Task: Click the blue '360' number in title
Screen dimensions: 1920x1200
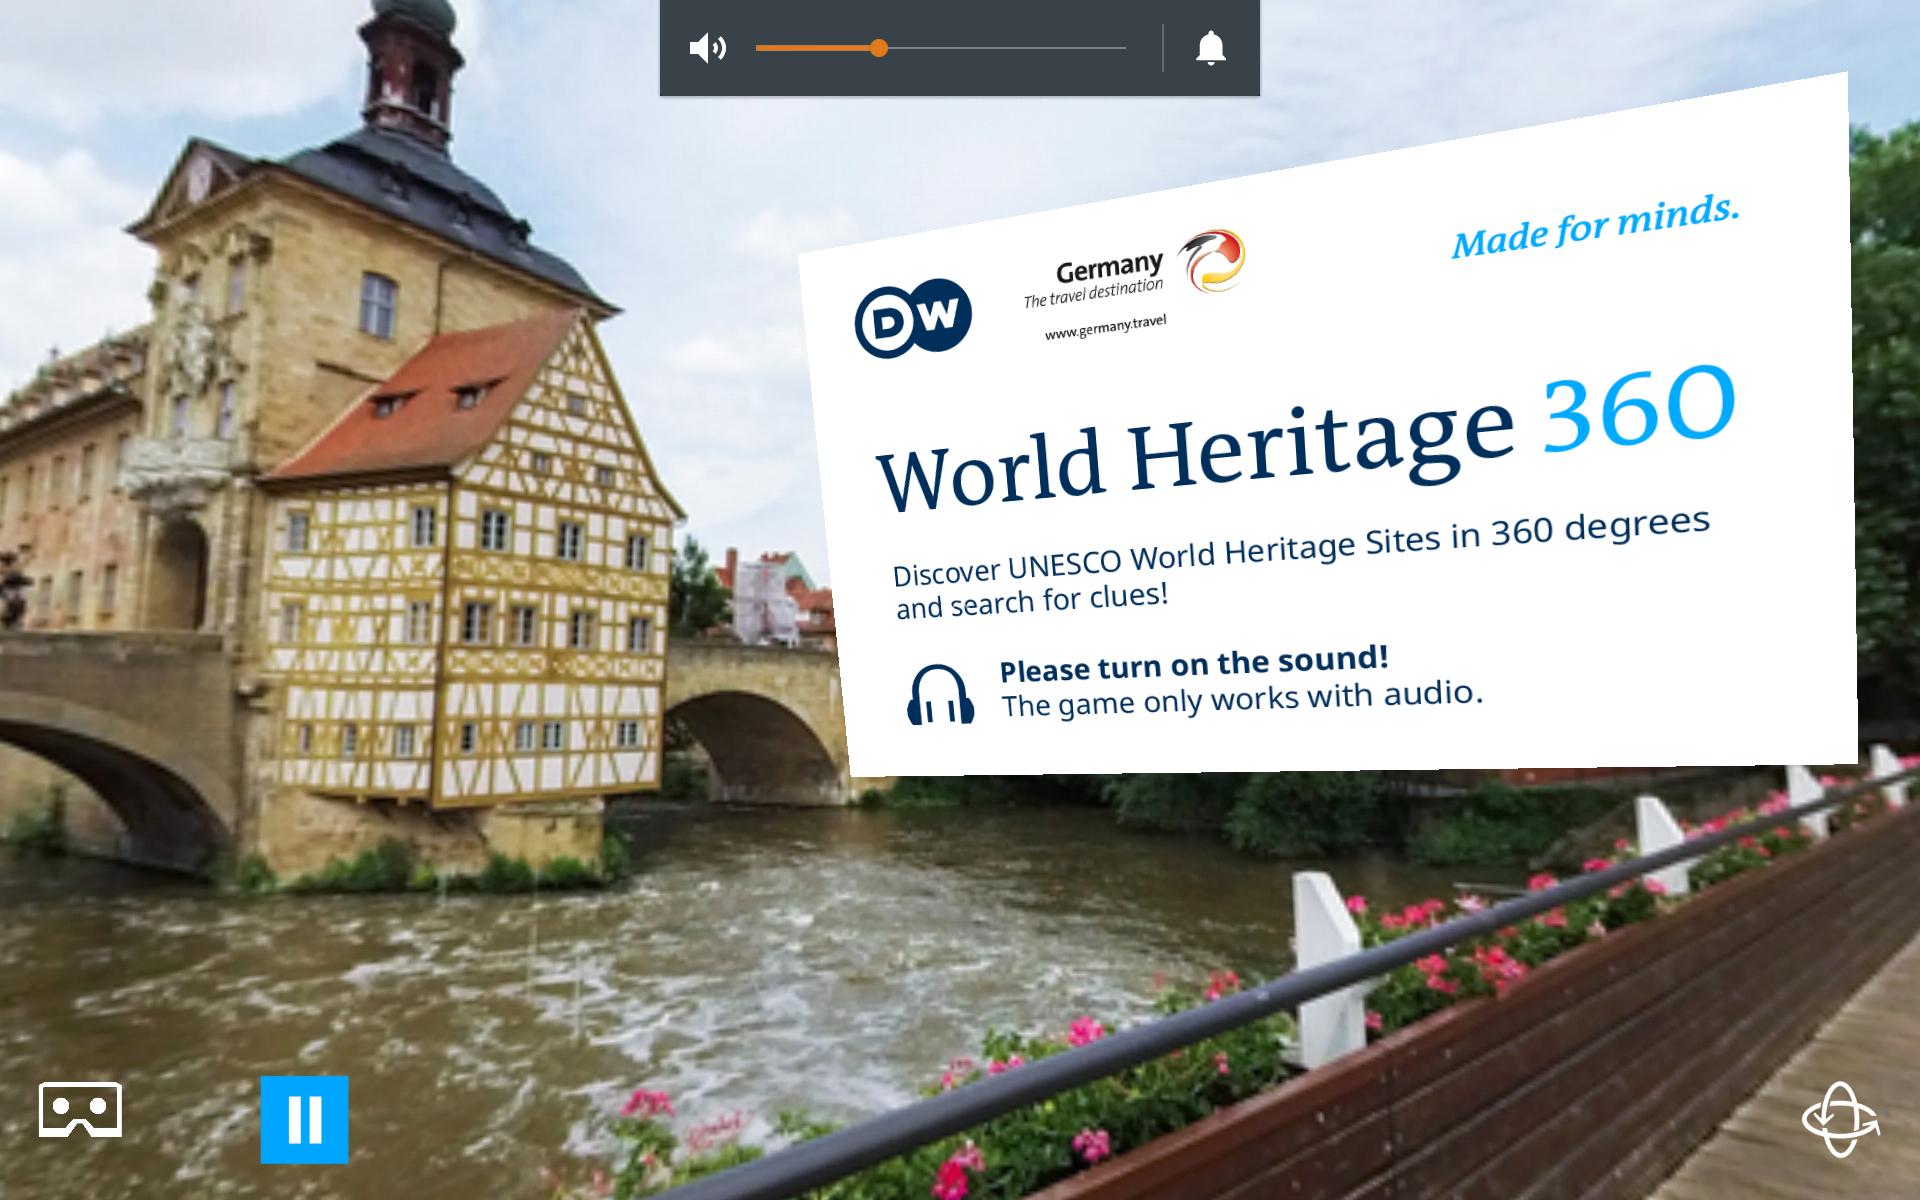Action: coord(1638,408)
